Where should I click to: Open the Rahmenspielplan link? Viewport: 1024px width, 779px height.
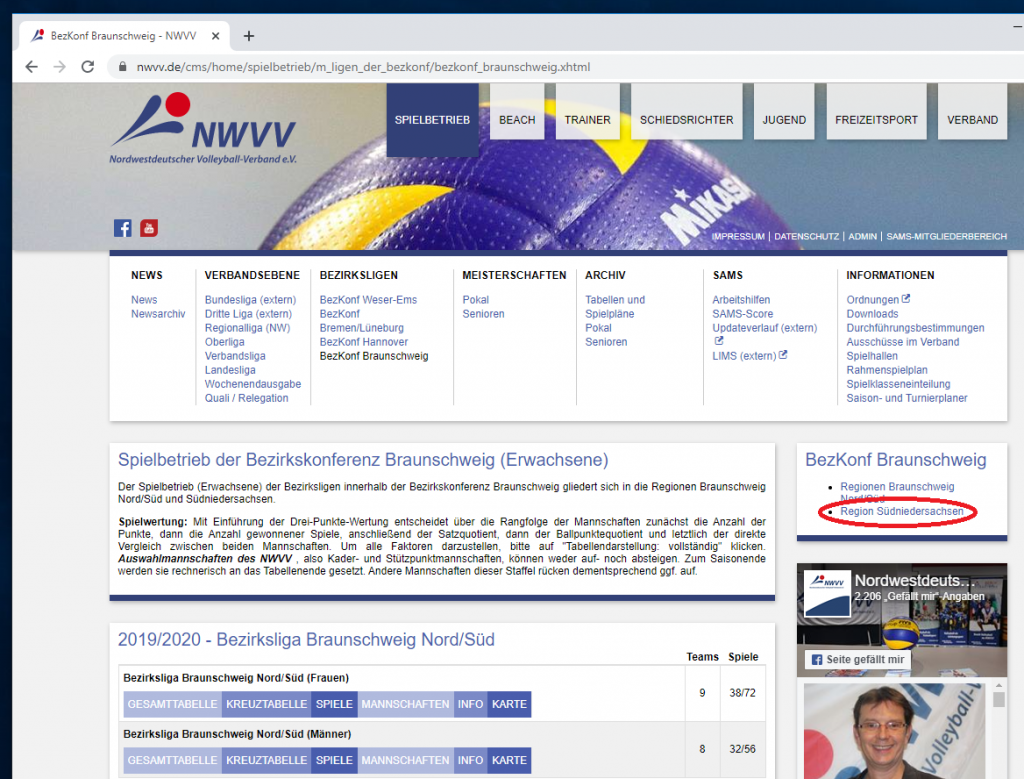coord(887,370)
